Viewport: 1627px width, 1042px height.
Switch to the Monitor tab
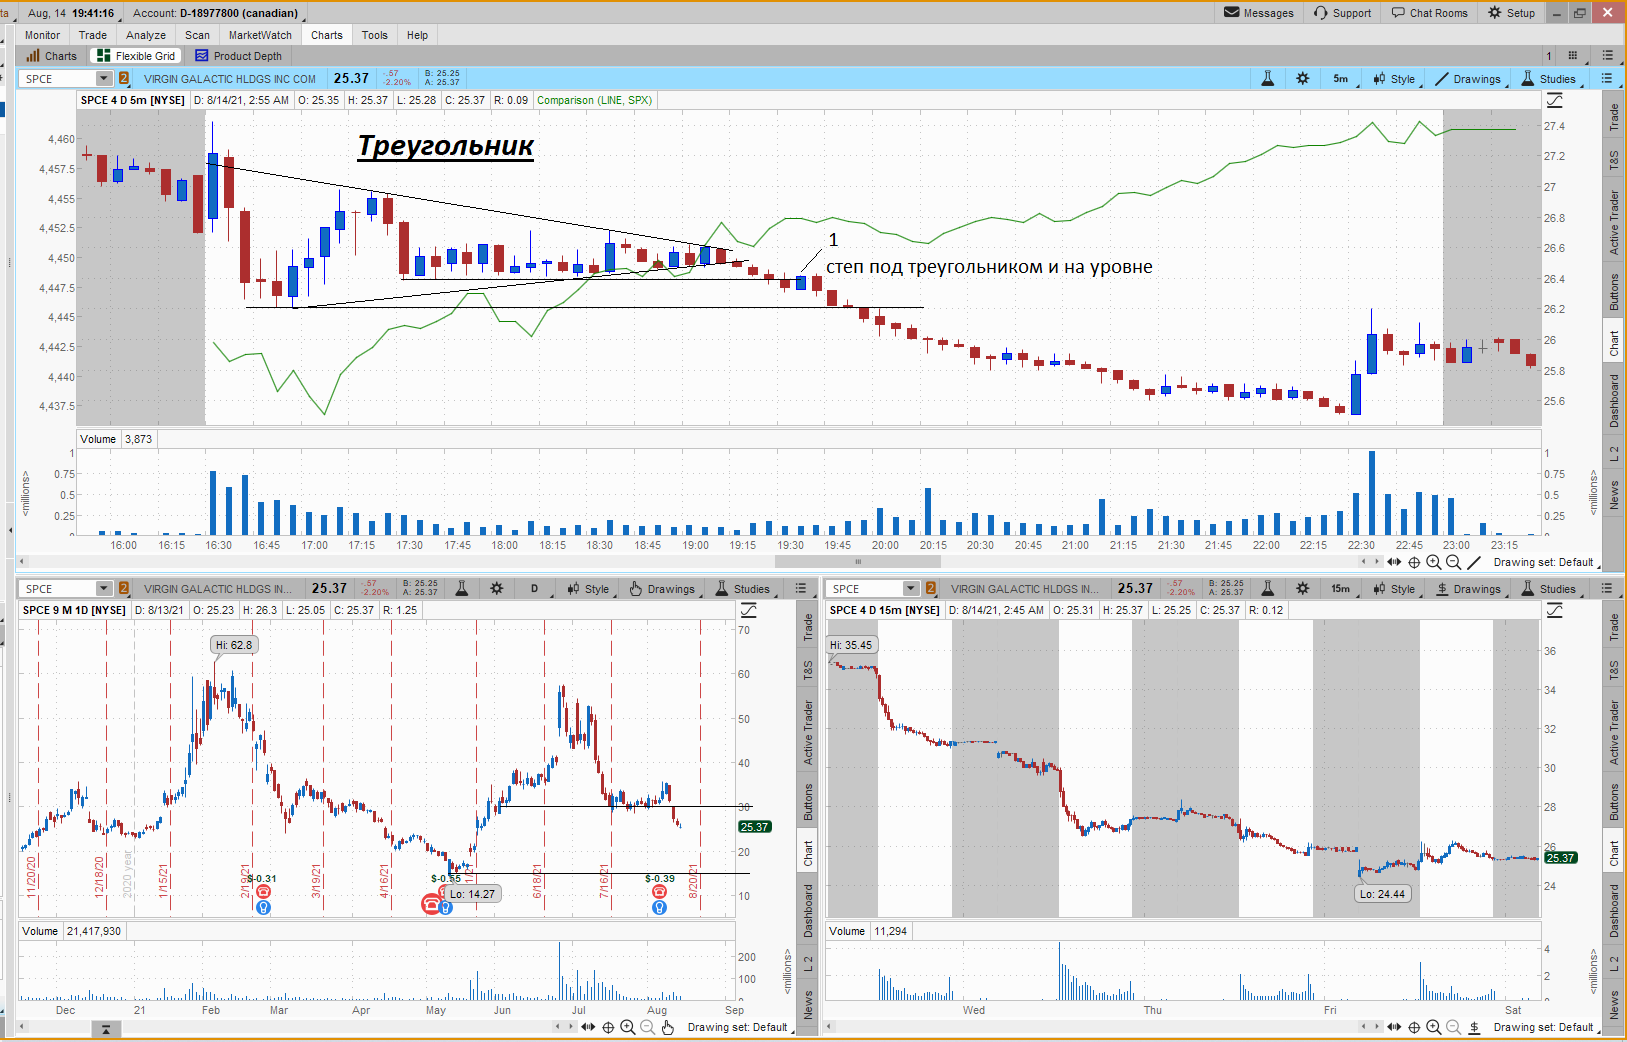(x=42, y=35)
